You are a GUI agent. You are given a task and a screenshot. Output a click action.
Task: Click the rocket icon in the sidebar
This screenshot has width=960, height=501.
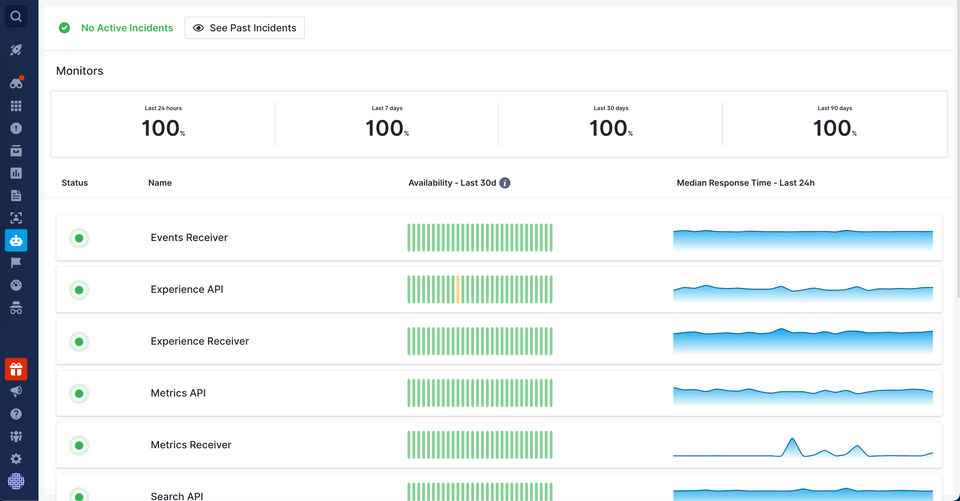tap(16, 50)
